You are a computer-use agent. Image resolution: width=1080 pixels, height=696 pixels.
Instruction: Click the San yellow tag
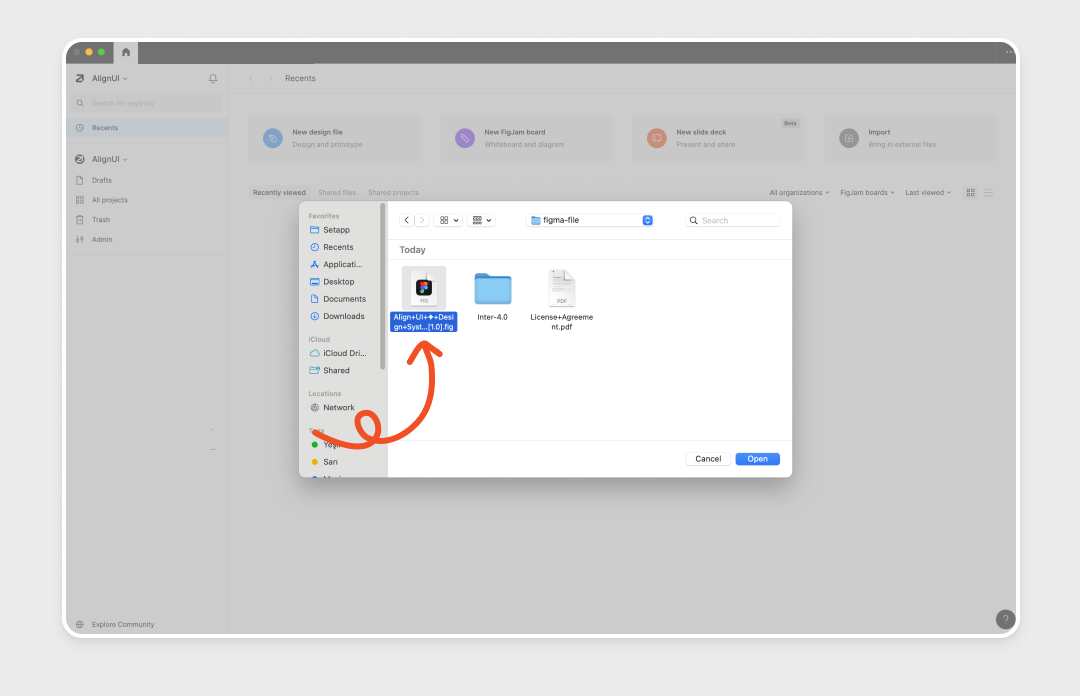(329, 462)
